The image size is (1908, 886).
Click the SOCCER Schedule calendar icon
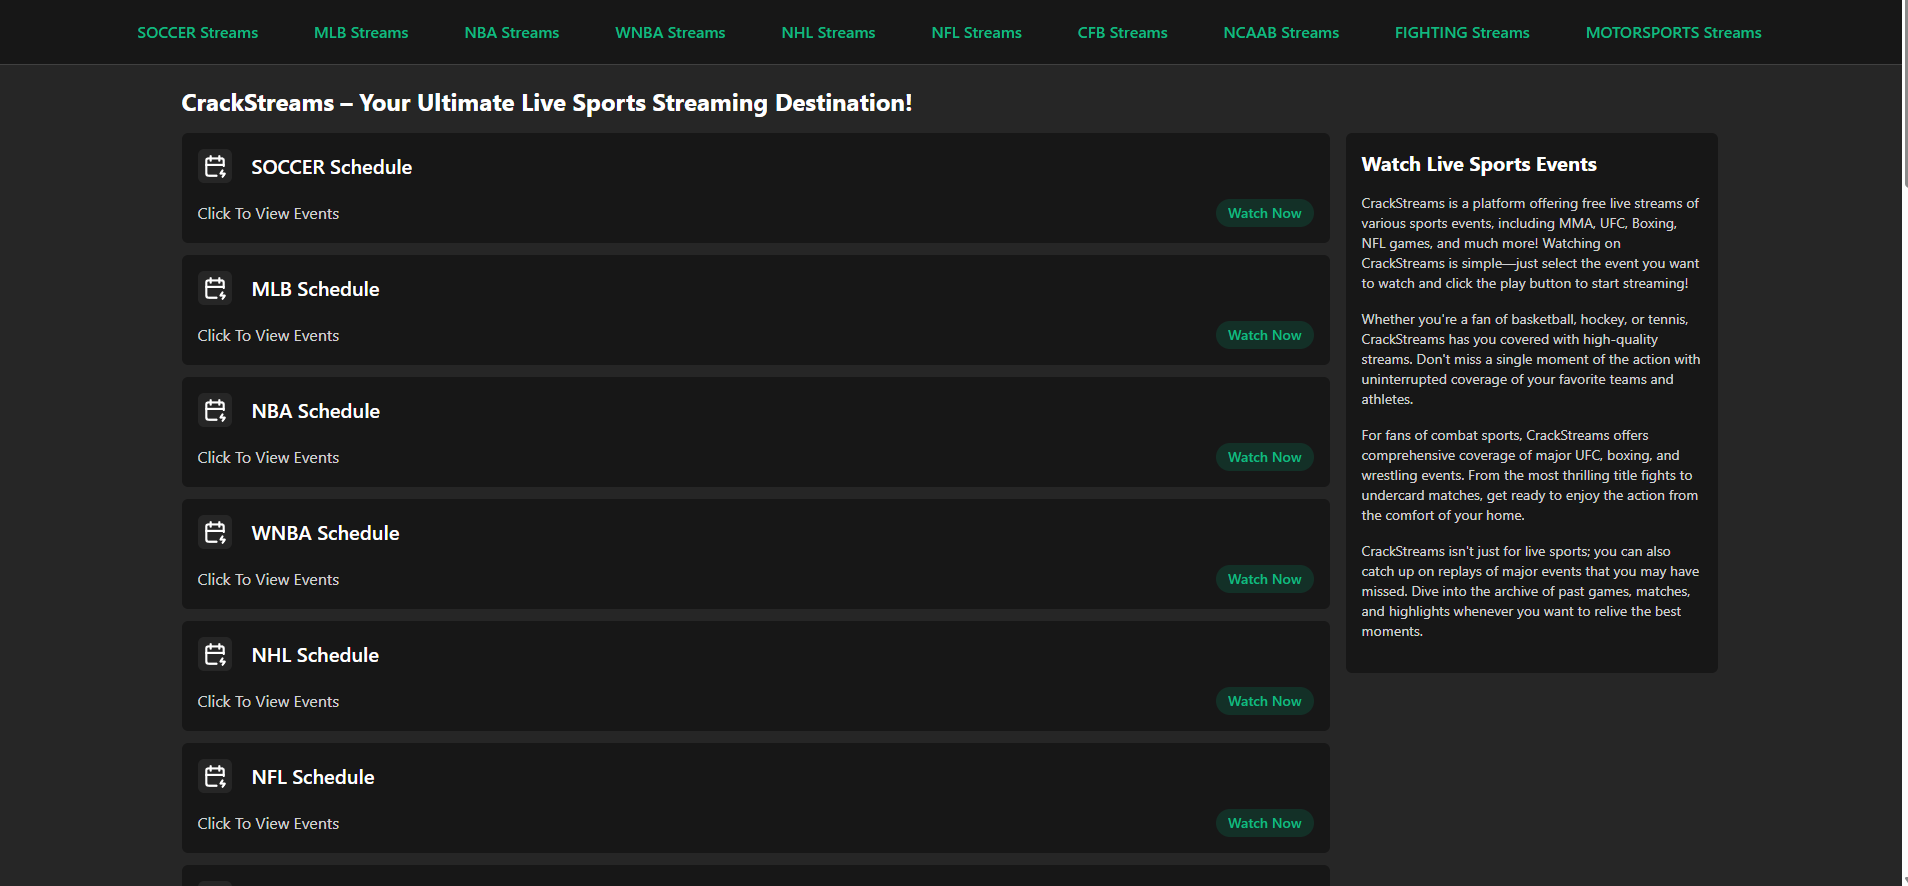click(215, 166)
